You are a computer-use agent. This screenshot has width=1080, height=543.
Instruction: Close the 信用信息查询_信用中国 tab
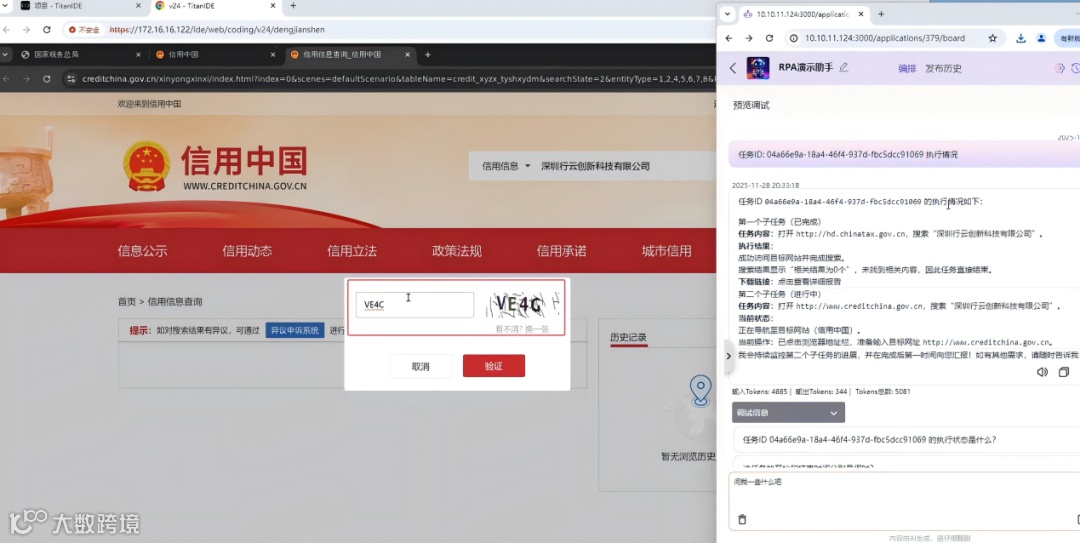coord(408,54)
